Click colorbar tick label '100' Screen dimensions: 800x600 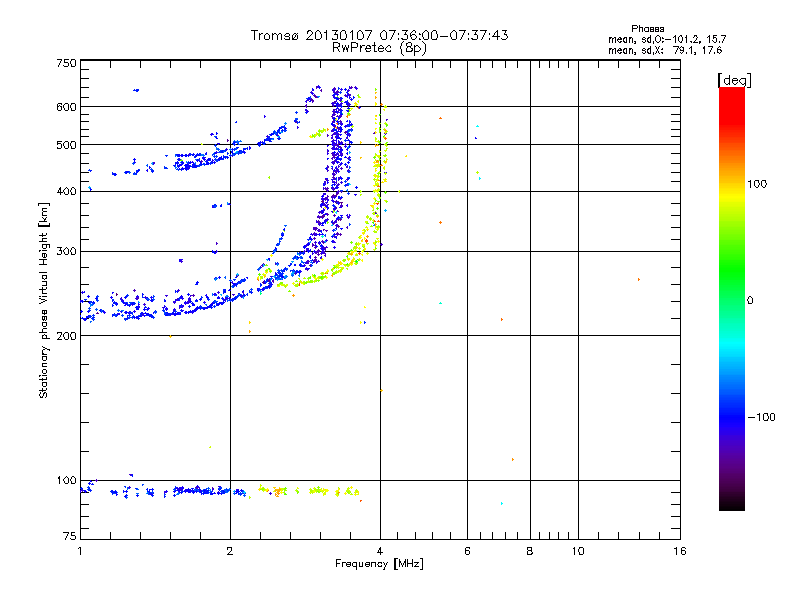pyautogui.click(x=757, y=184)
